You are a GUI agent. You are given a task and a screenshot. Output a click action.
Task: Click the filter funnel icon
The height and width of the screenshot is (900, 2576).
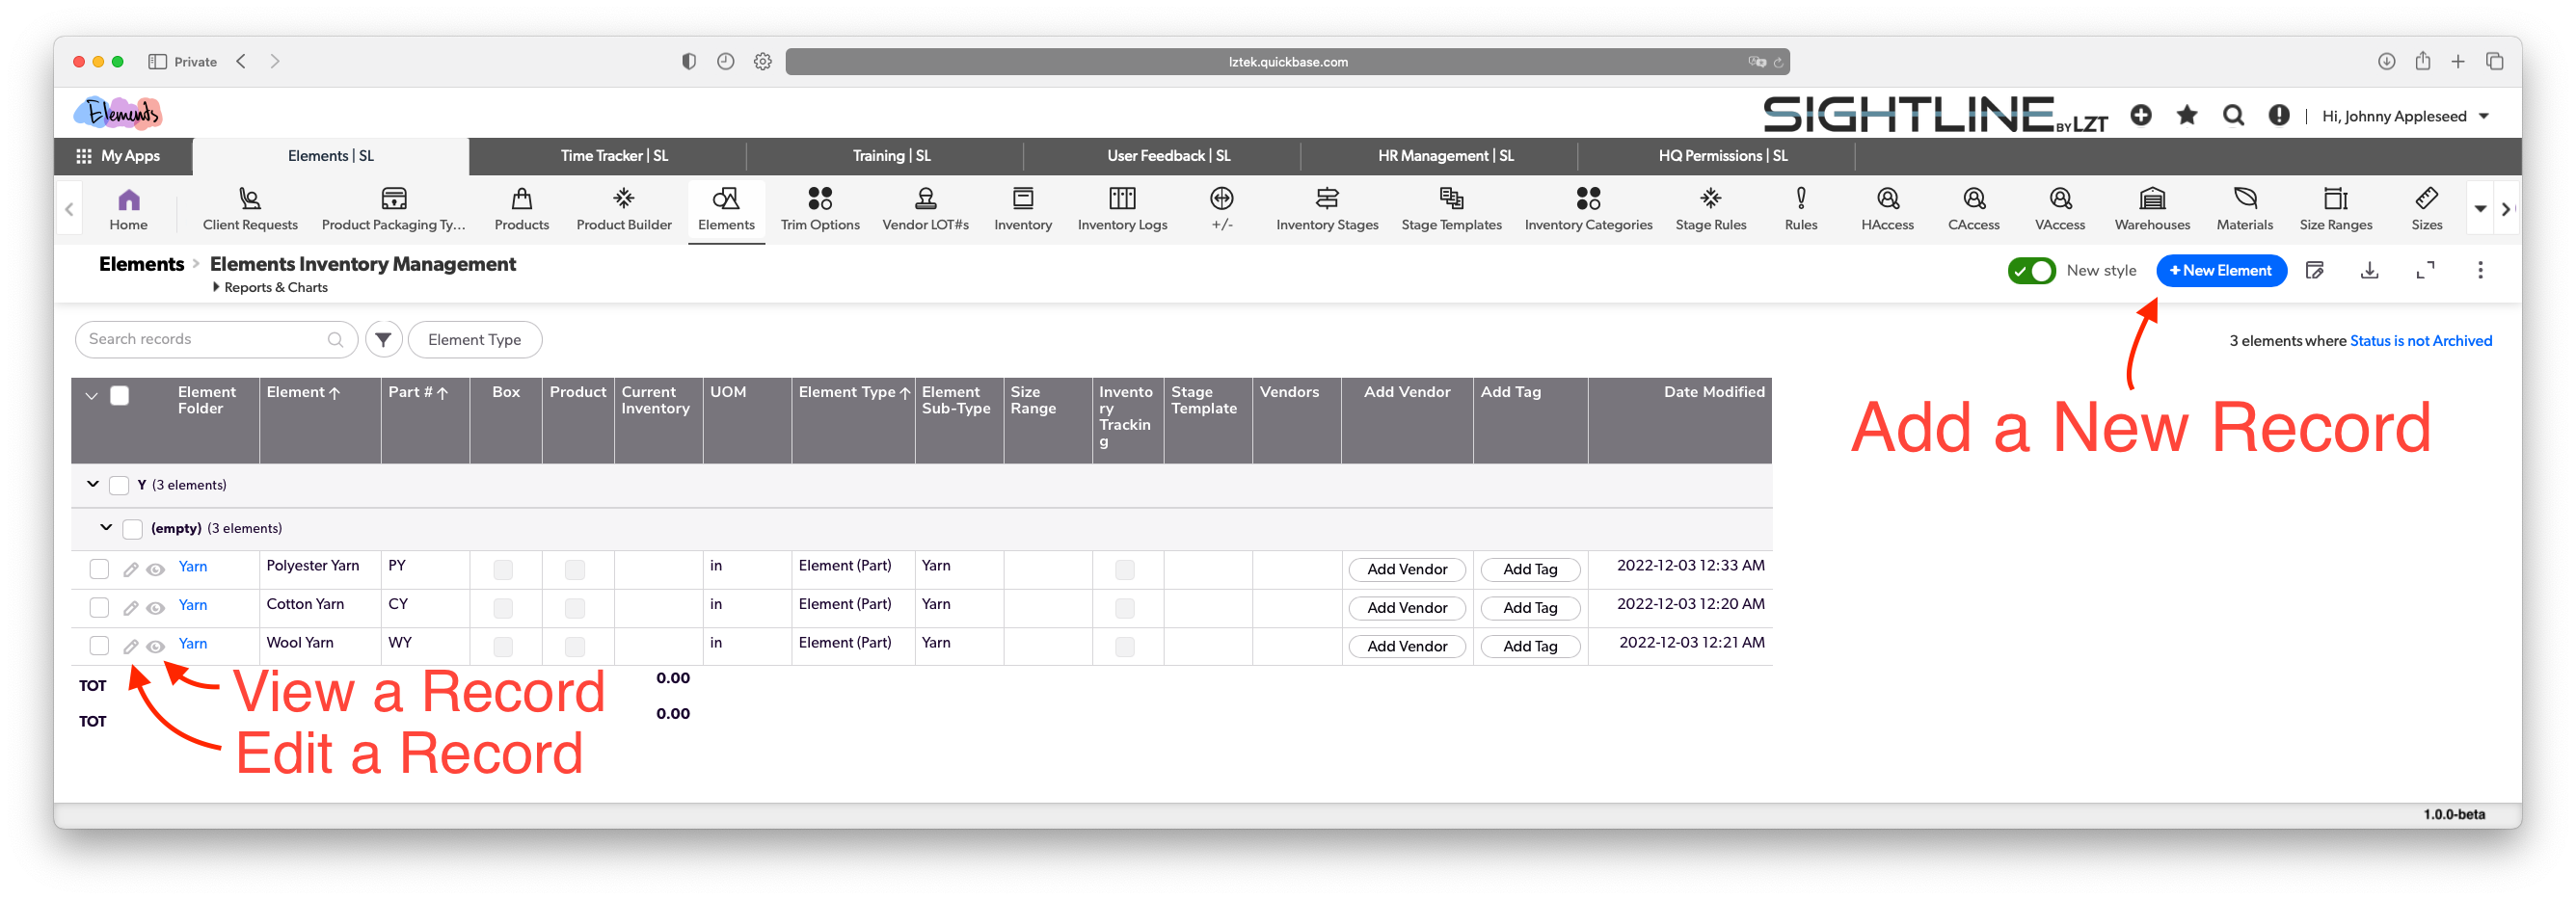[x=383, y=340]
